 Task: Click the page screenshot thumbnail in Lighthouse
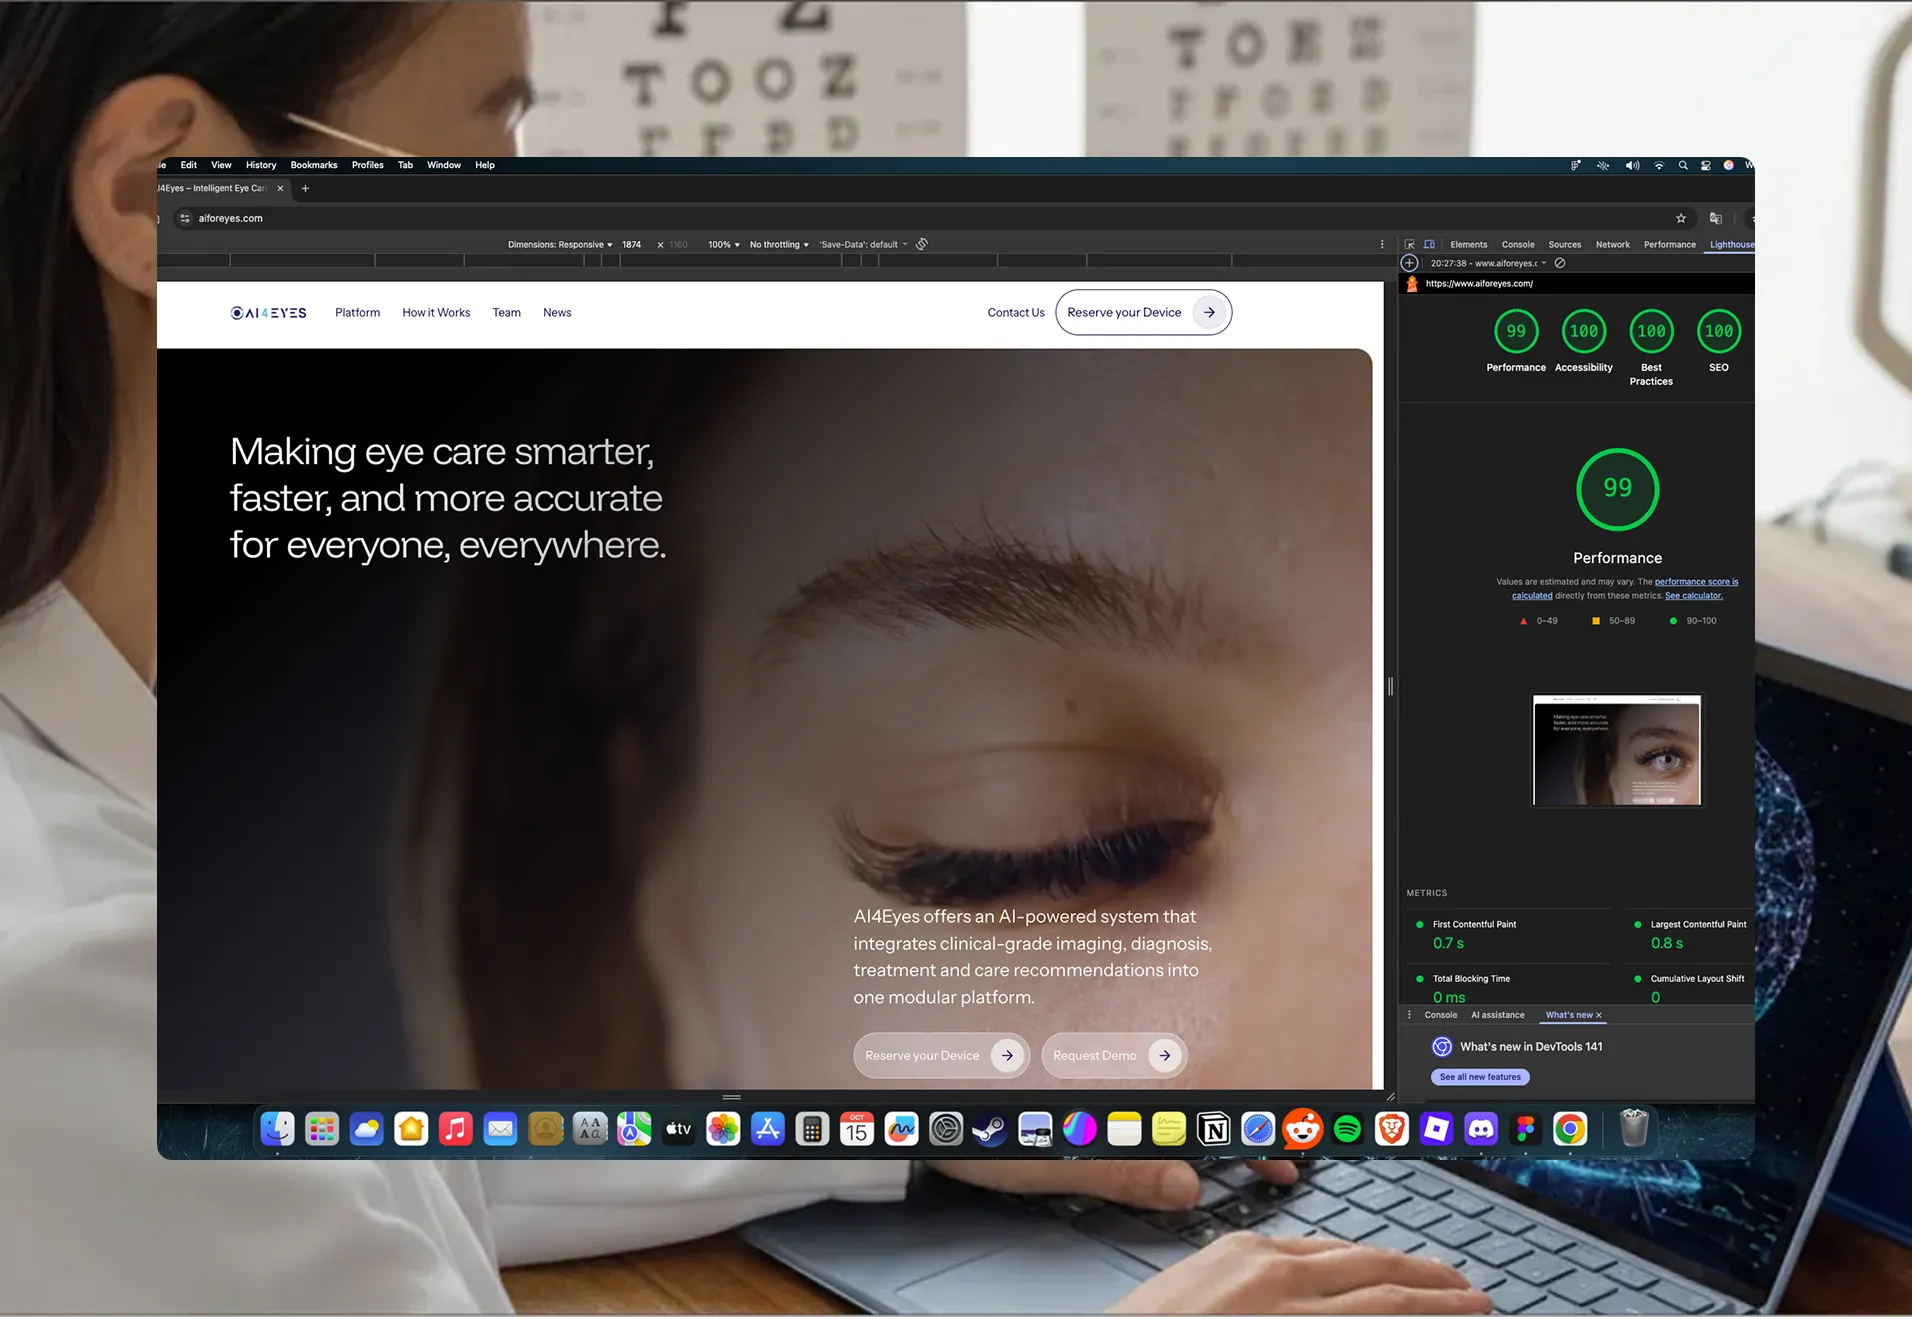pos(1616,750)
